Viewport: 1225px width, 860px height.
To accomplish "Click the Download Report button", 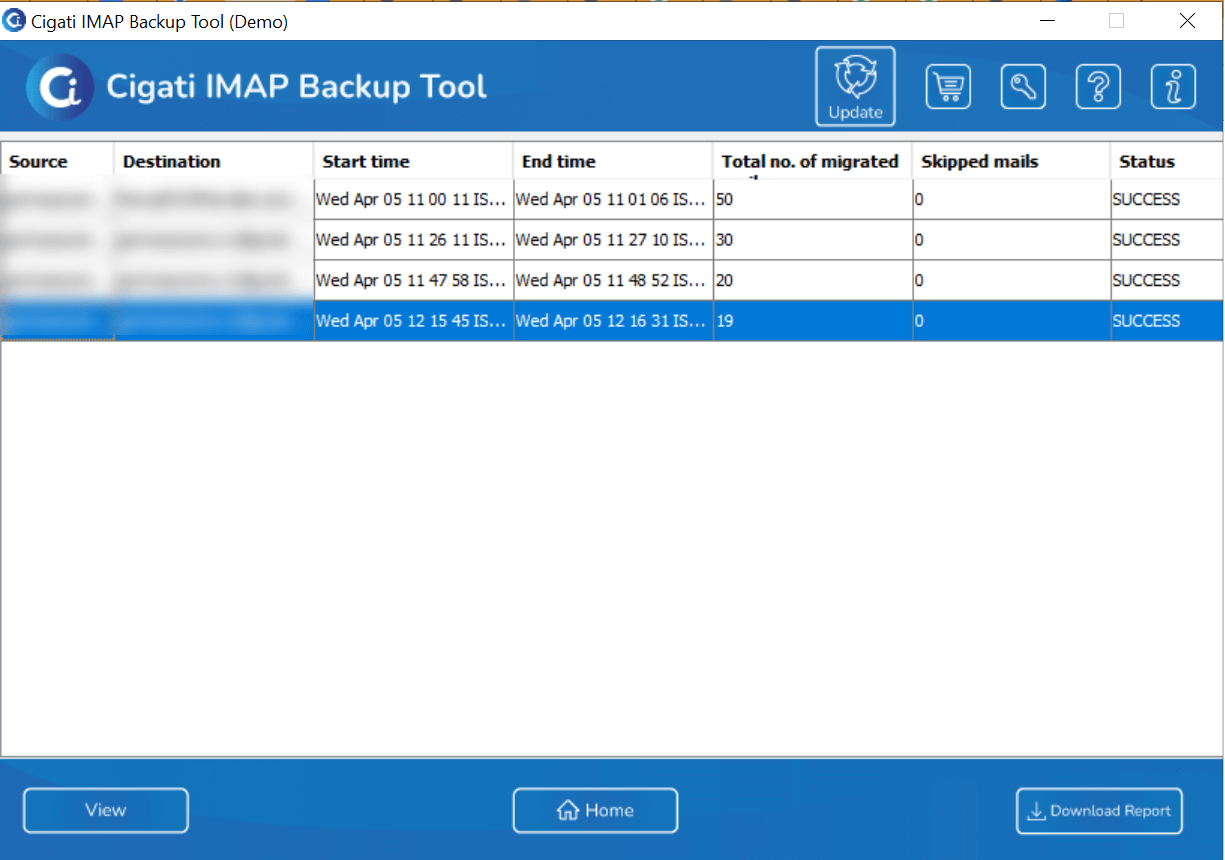I will click(x=1099, y=811).
